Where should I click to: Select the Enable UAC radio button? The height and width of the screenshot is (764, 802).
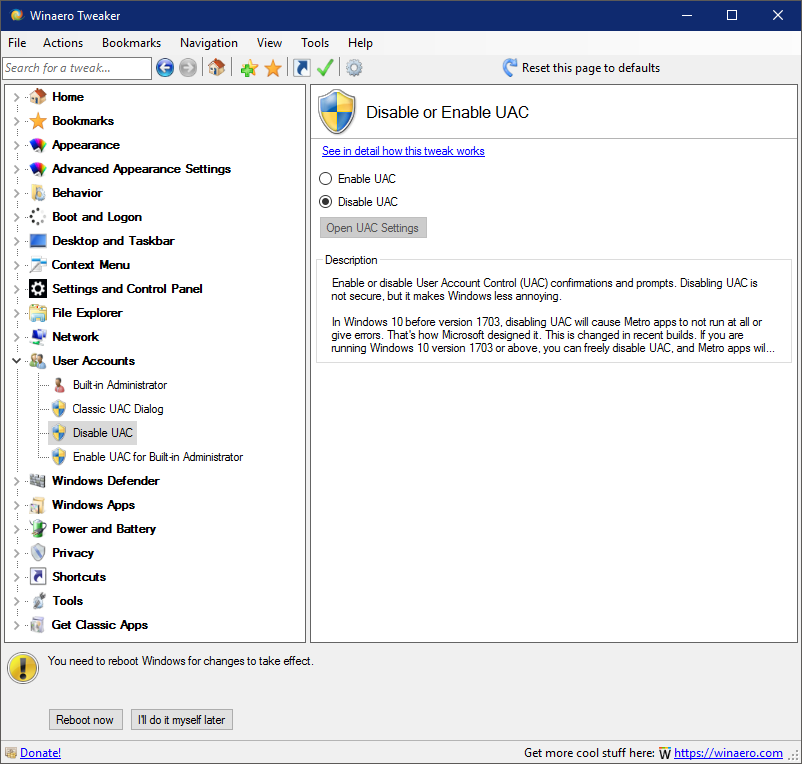(x=325, y=178)
